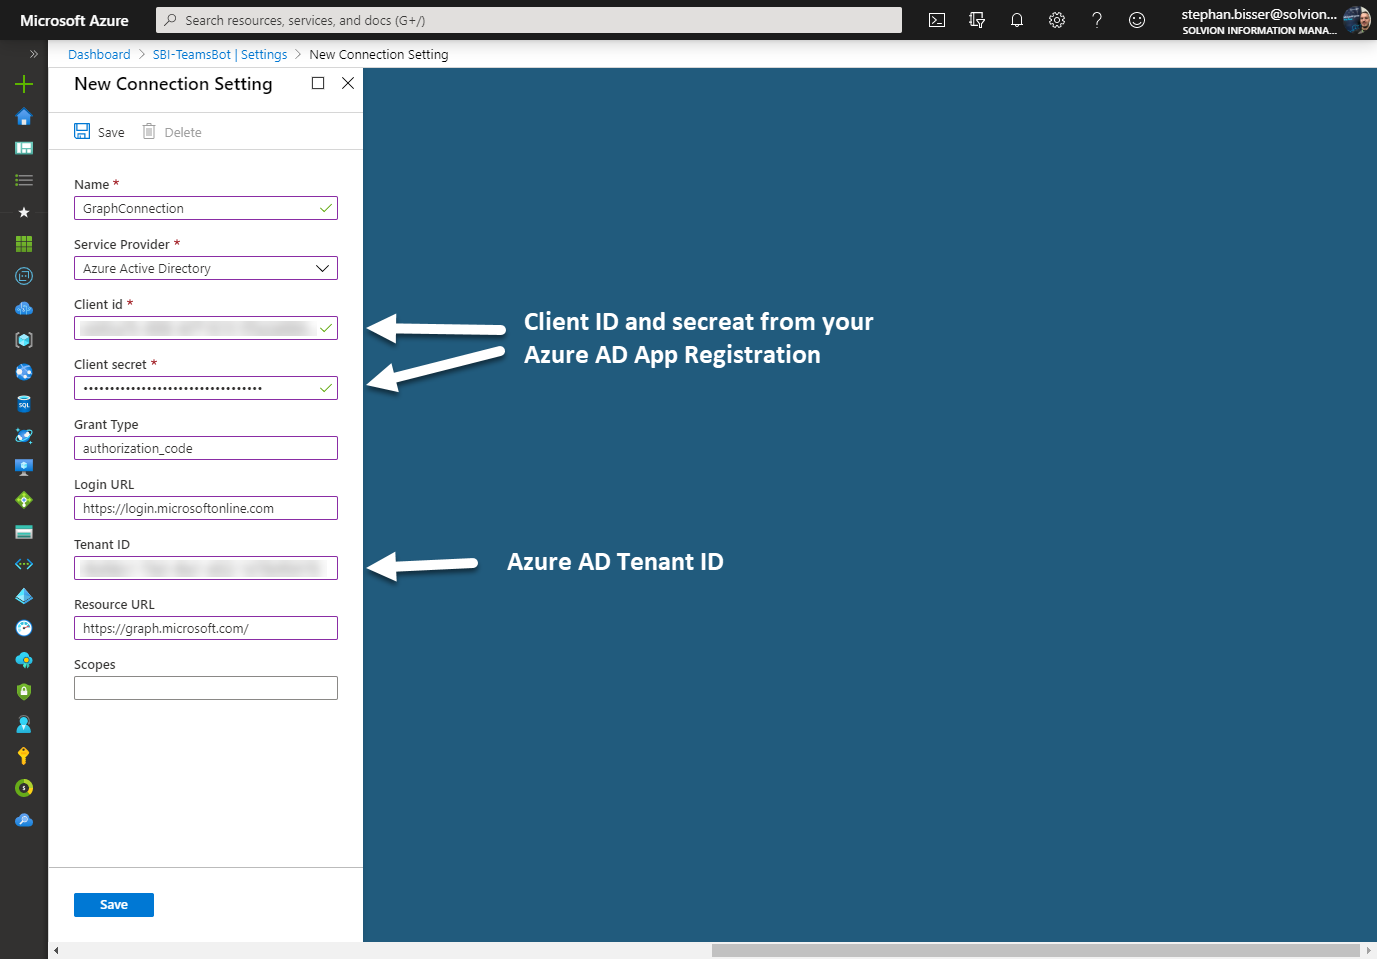
Task: Open App Services globe icon
Action: (x=24, y=372)
